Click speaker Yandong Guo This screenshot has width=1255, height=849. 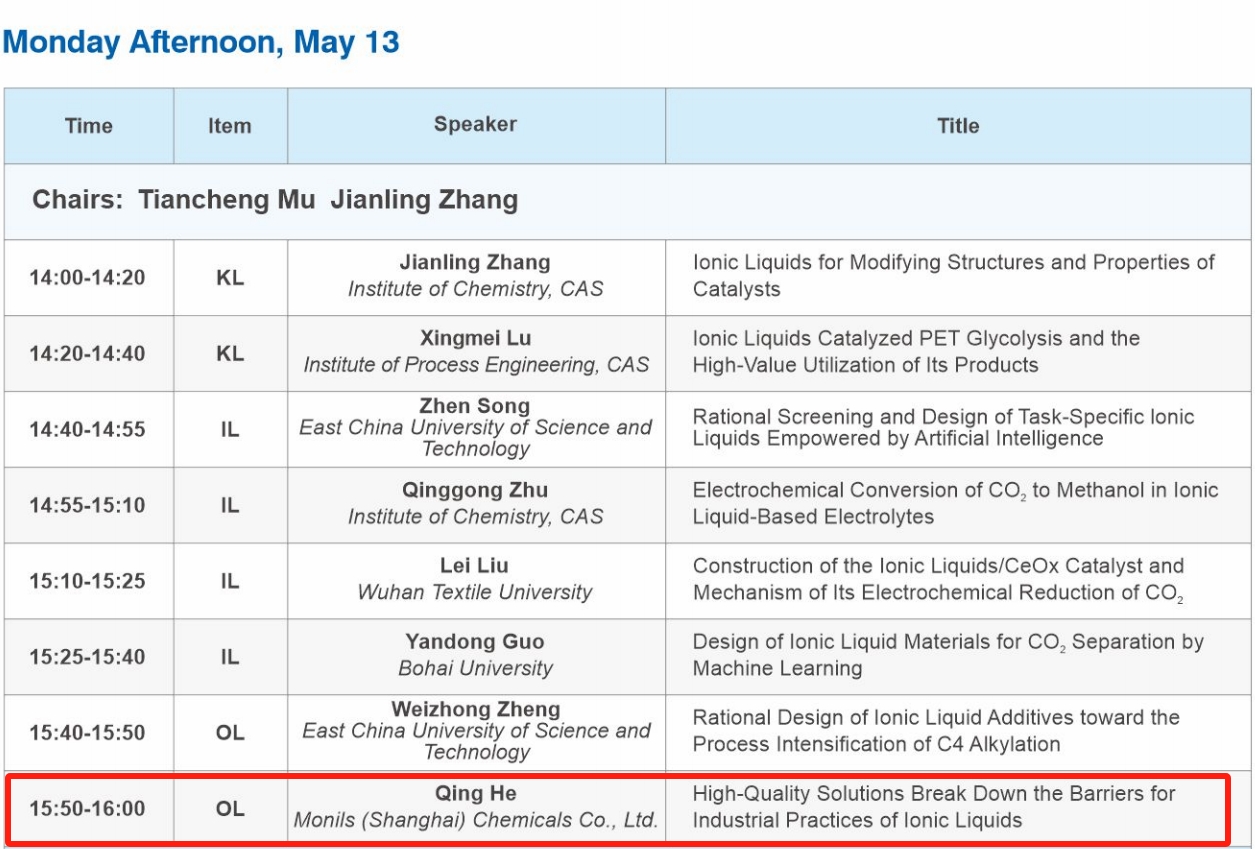coord(475,642)
